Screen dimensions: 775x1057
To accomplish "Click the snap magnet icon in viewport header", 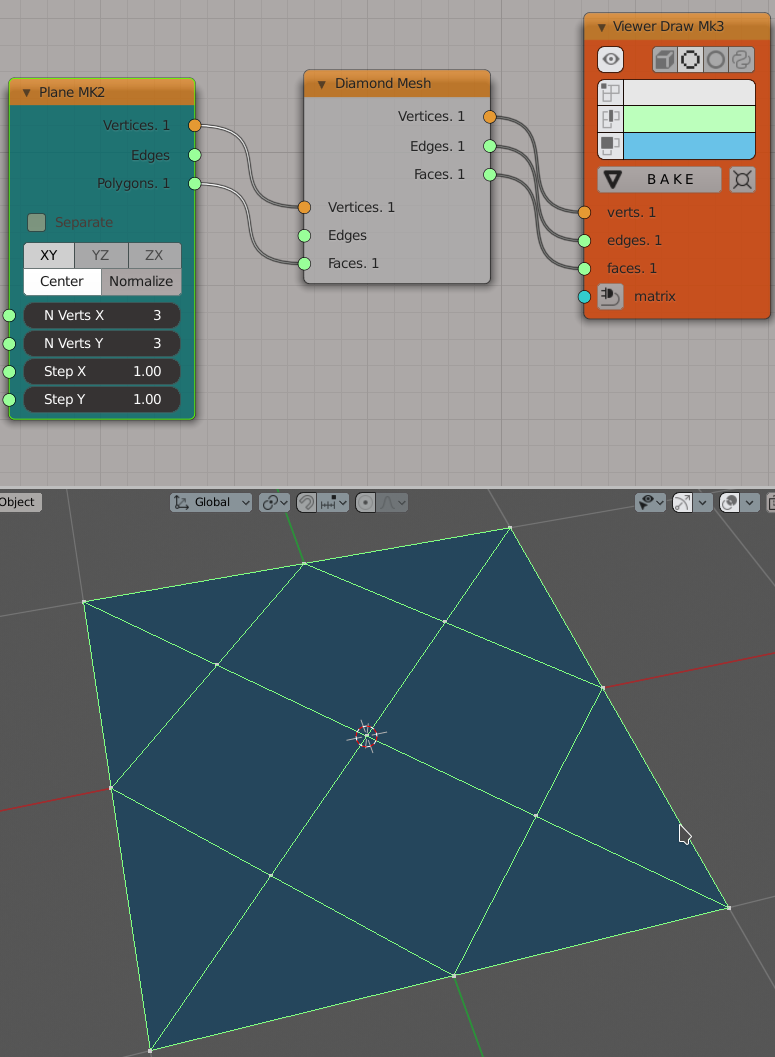I will coord(308,503).
